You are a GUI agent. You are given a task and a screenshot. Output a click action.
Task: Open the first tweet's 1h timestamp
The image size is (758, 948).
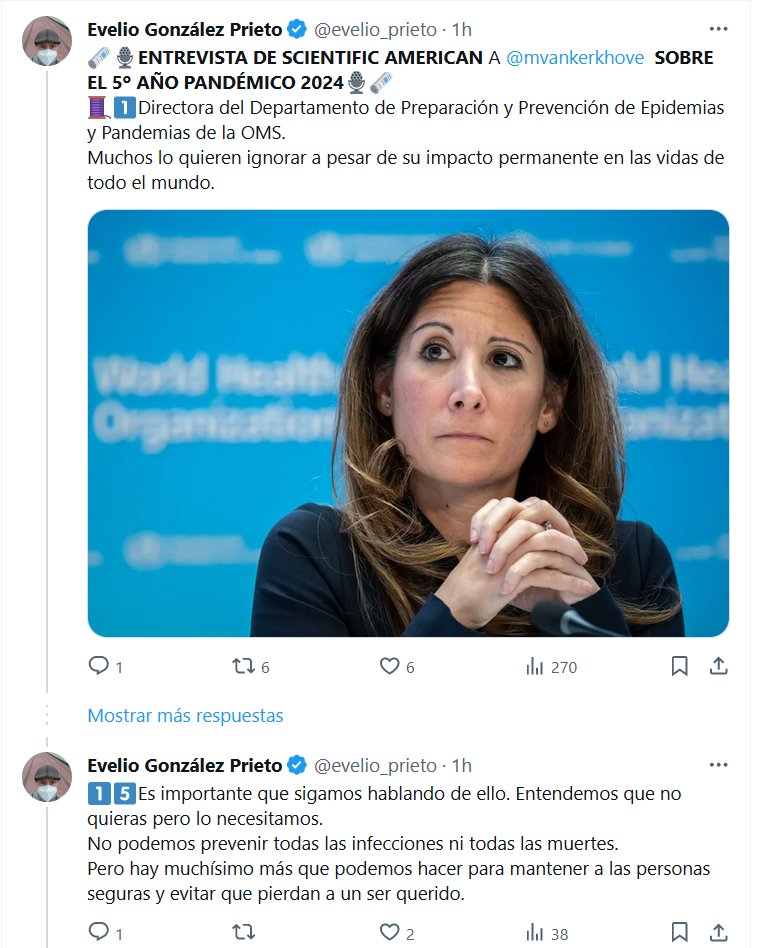(462, 29)
